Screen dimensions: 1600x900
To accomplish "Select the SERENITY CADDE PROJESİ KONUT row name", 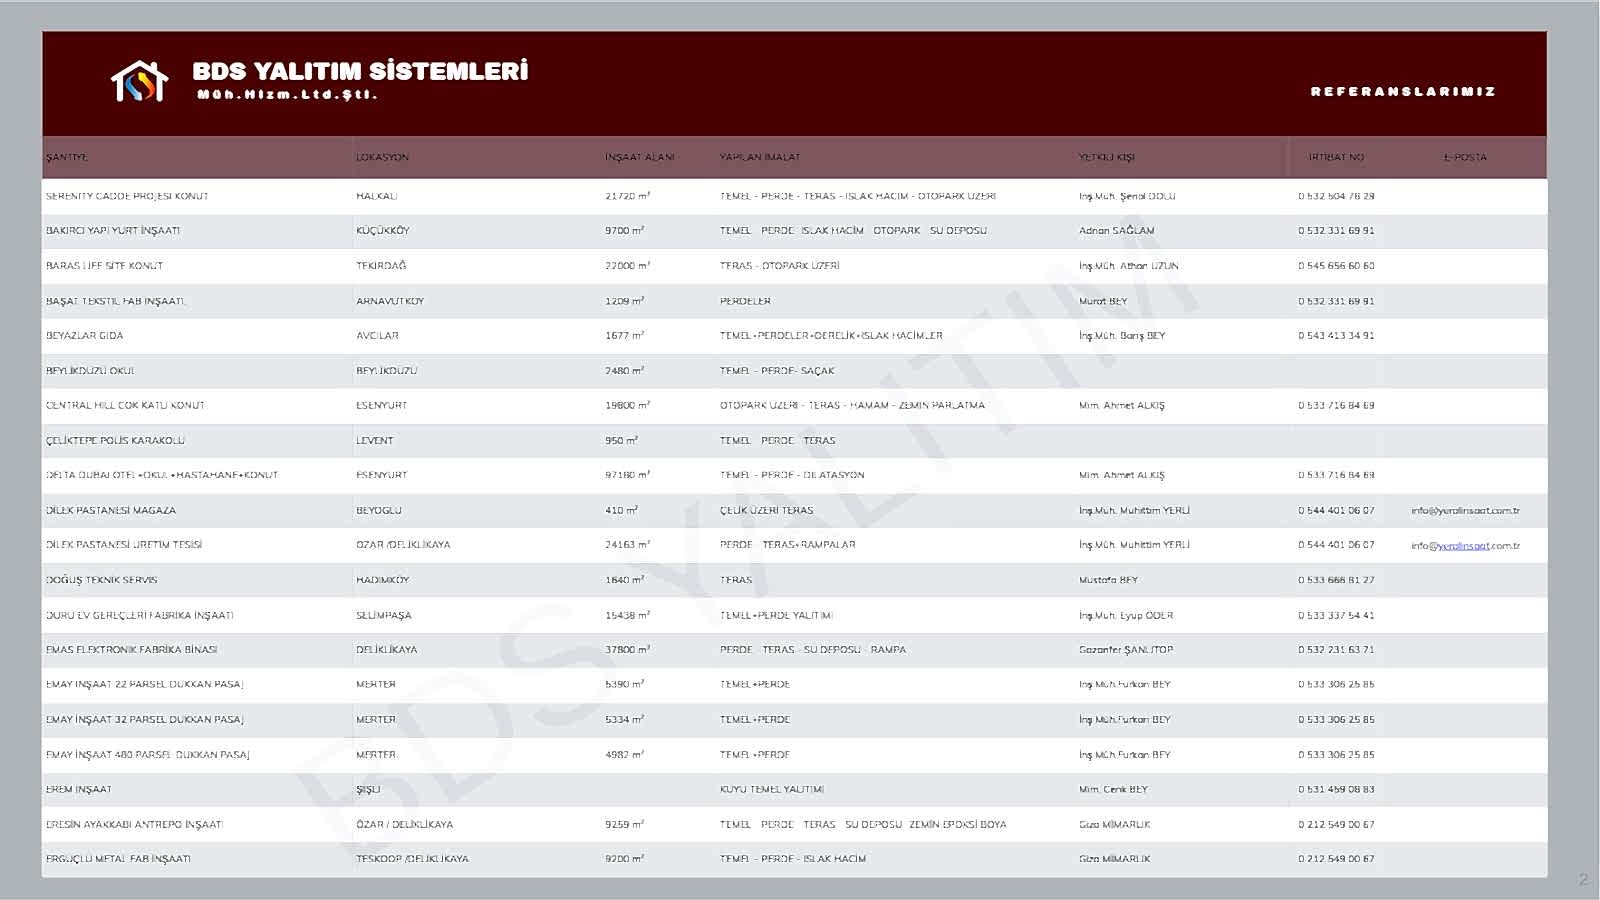I will tap(127, 197).
